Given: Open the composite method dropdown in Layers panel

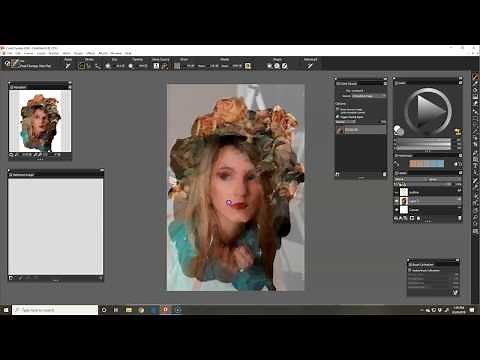Looking at the screenshot, I should (409, 179).
